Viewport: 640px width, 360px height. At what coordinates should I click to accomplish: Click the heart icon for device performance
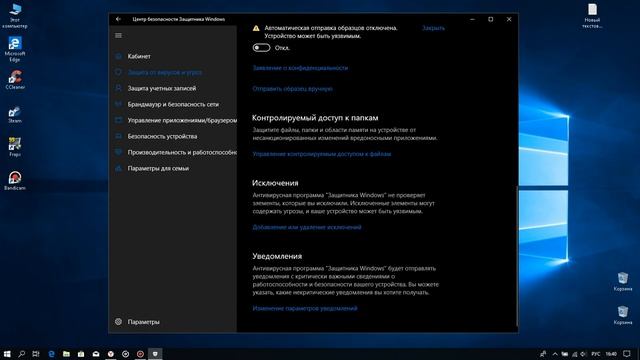tap(118, 152)
